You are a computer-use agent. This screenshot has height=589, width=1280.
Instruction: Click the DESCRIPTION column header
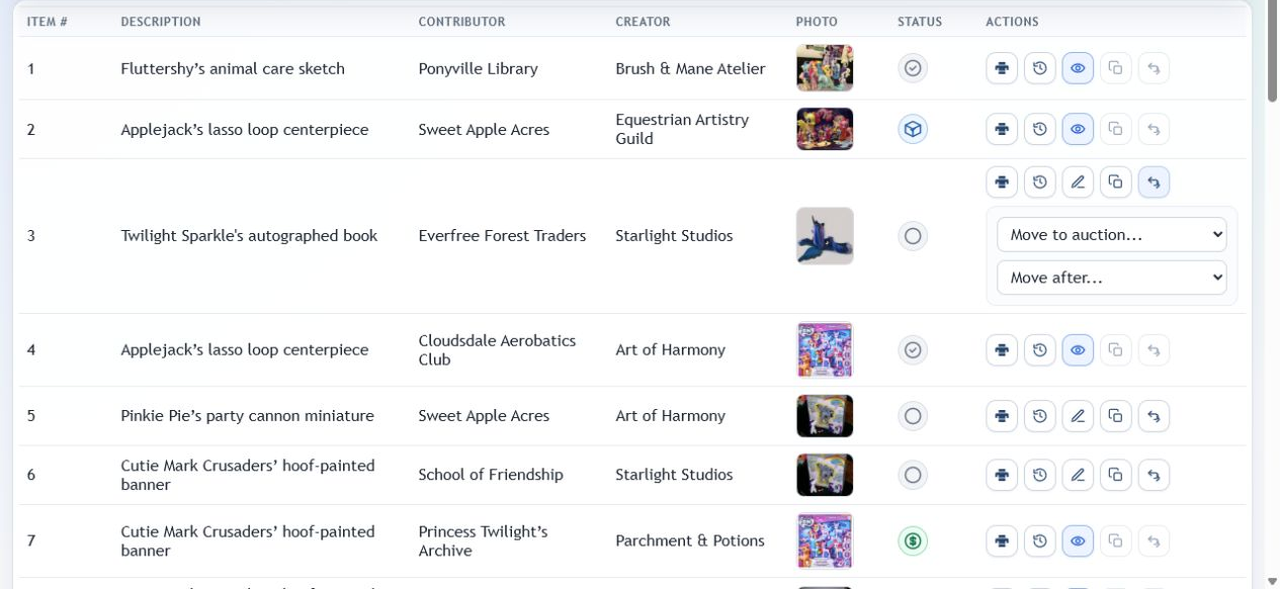[x=160, y=21]
